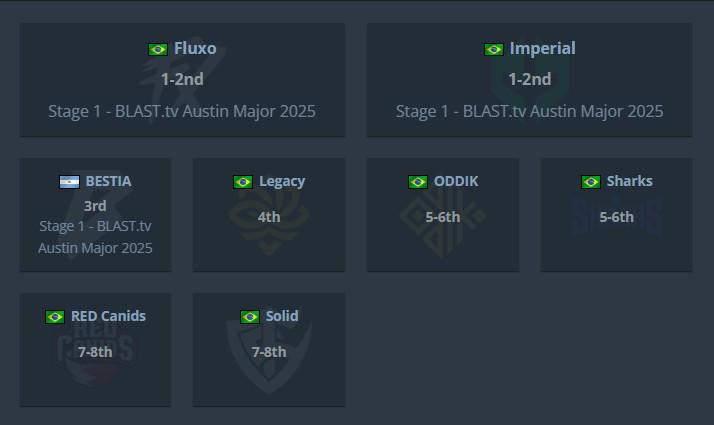714x425 pixels.
Task: Click the Brazil flag beside Legacy
Action: pyautogui.click(x=243, y=182)
